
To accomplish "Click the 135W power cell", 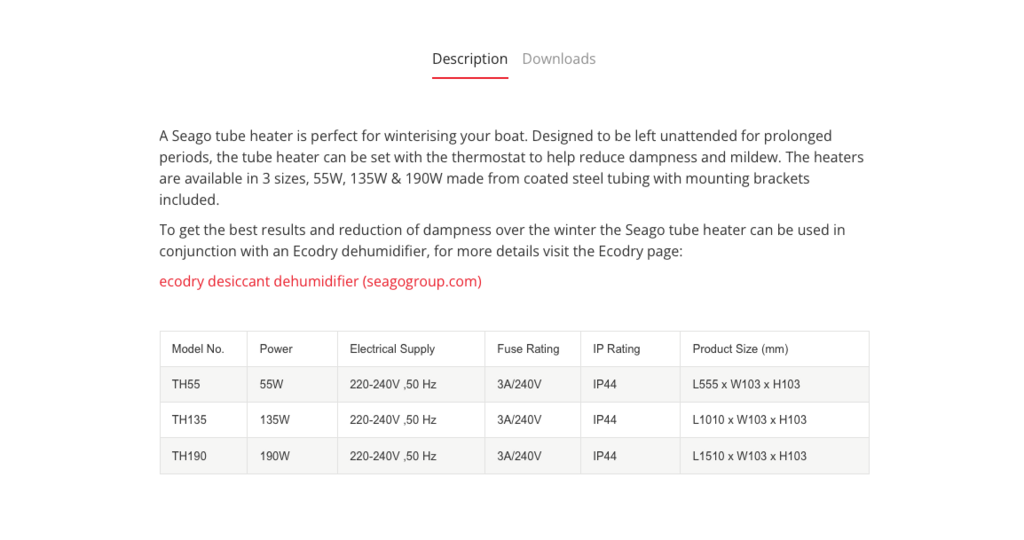I will 293,420.
